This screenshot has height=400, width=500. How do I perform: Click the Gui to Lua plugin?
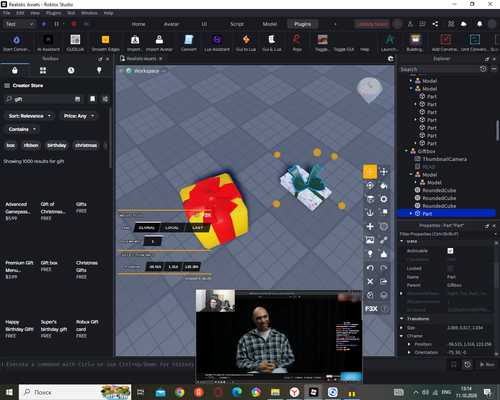click(246, 43)
